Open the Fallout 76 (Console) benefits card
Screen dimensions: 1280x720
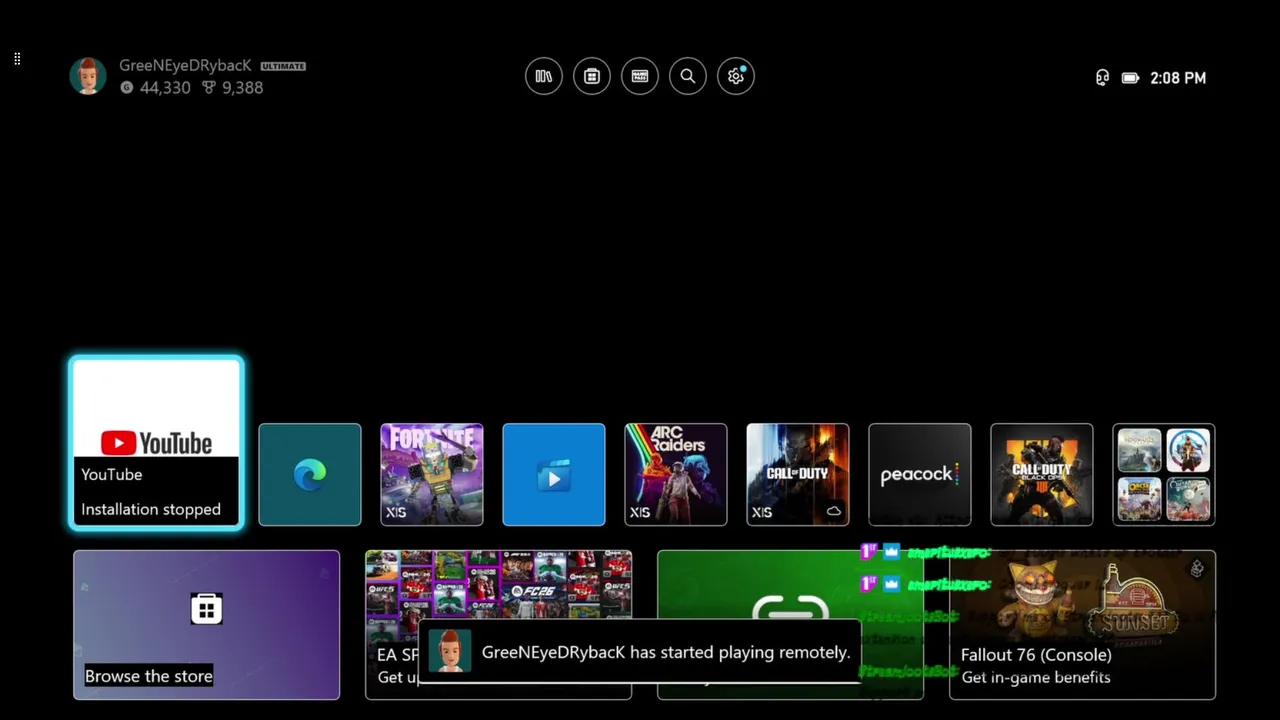1082,625
